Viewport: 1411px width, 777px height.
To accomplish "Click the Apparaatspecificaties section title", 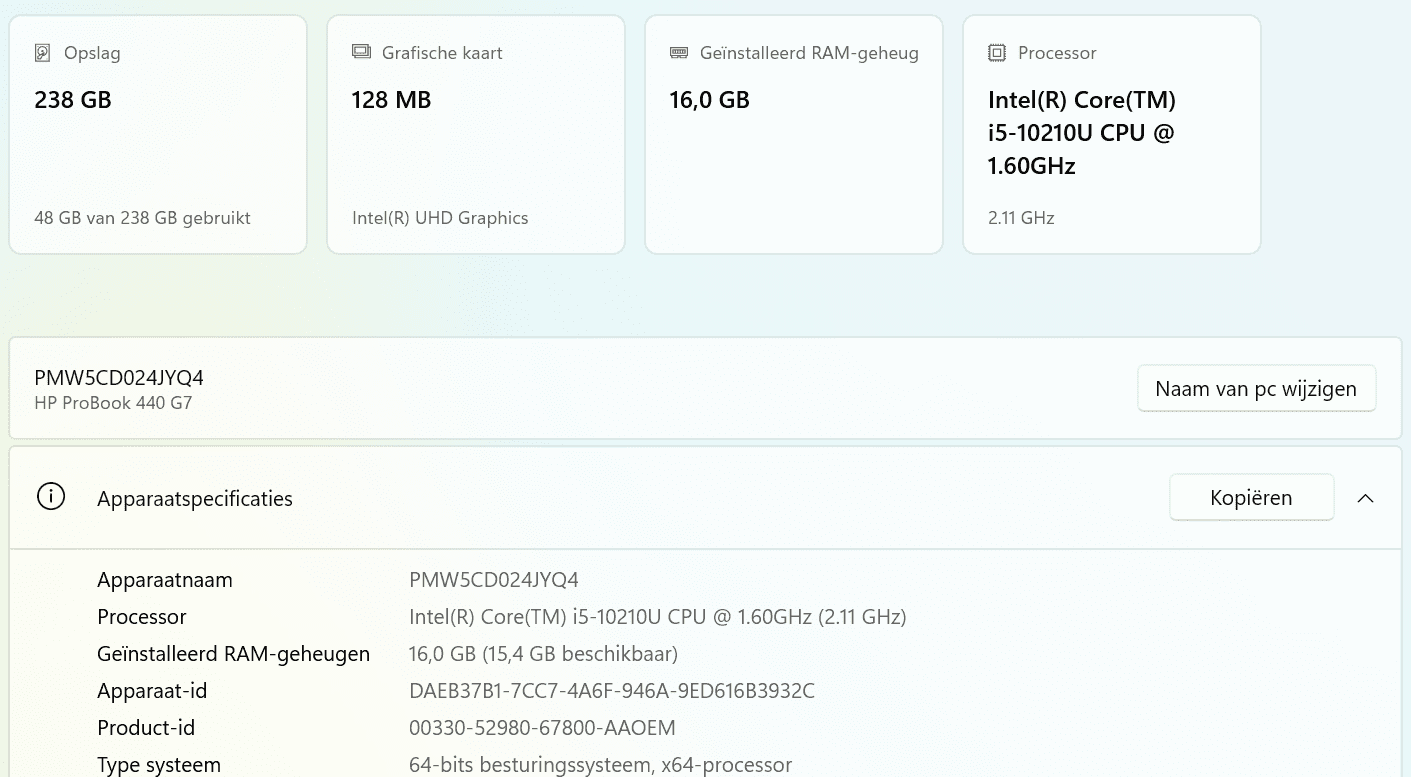I will [x=195, y=499].
